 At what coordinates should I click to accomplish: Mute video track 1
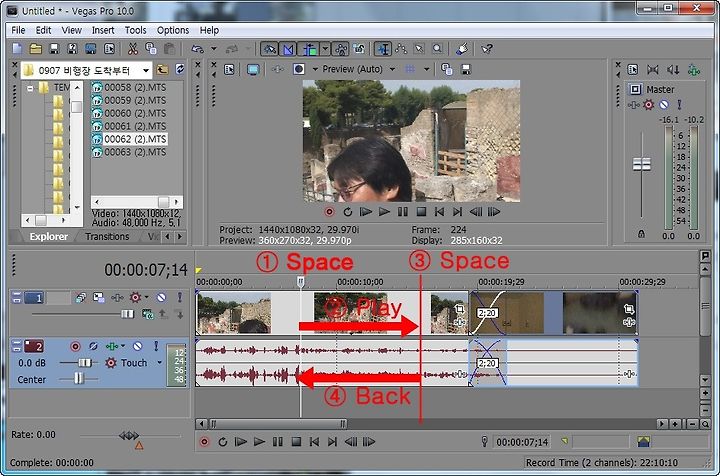pyautogui.click(x=161, y=297)
